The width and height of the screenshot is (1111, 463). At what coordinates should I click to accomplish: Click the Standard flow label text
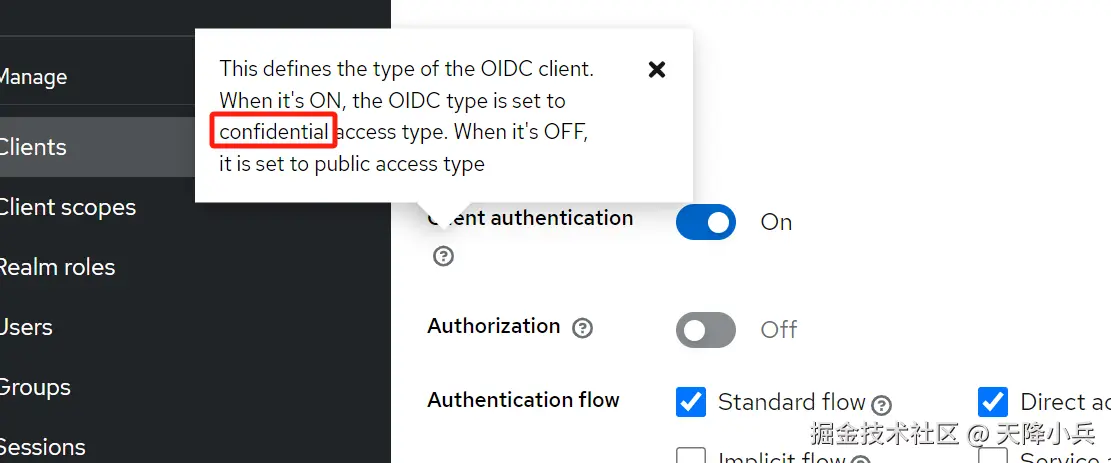[x=791, y=402]
